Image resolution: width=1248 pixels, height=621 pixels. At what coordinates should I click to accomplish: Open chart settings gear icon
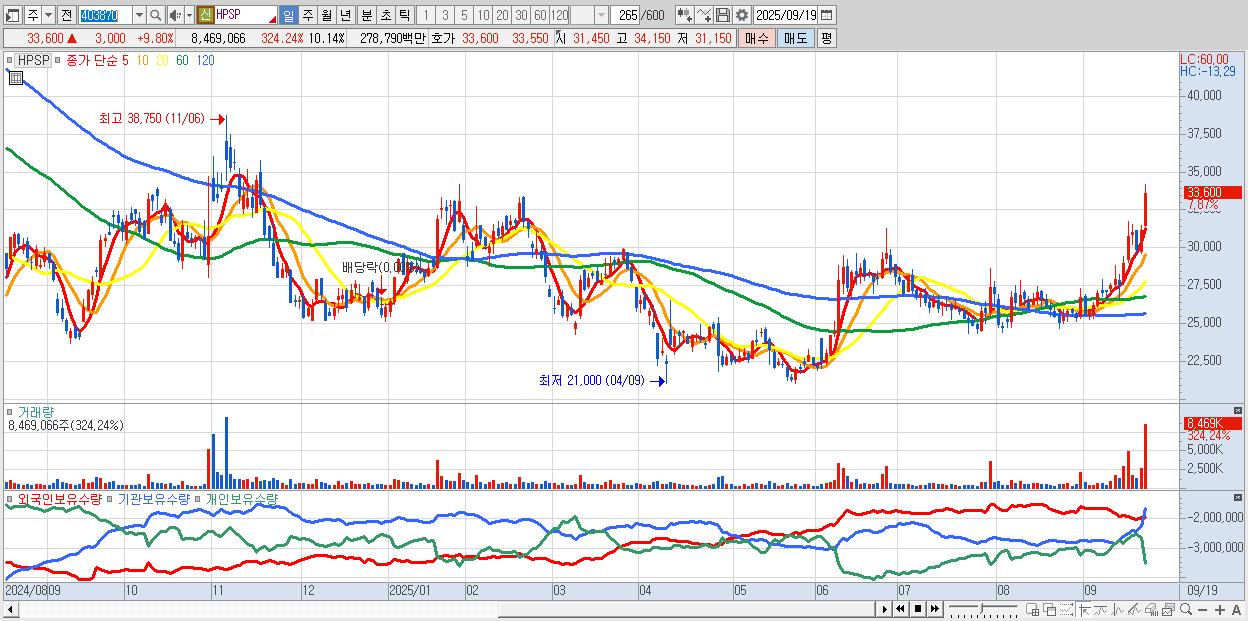pos(742,15)
